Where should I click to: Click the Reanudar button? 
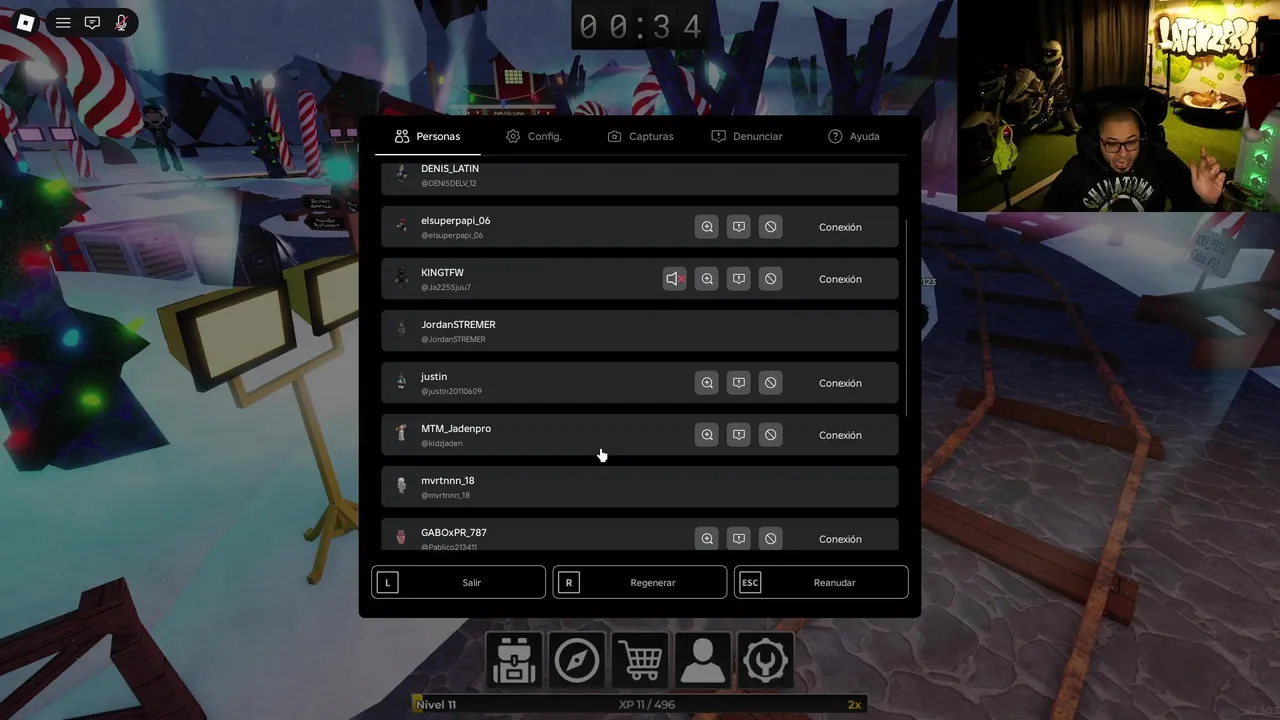[x=821, y=582]
